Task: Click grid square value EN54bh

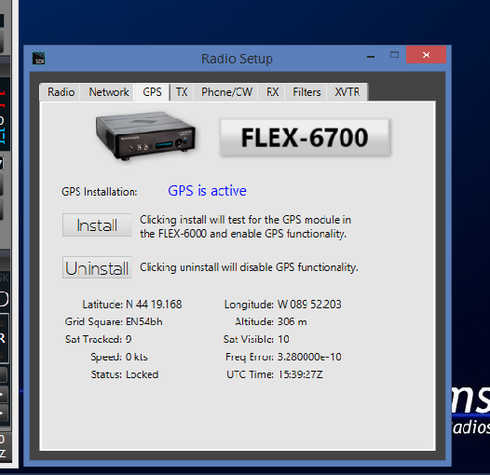Action: coord(144,322)
